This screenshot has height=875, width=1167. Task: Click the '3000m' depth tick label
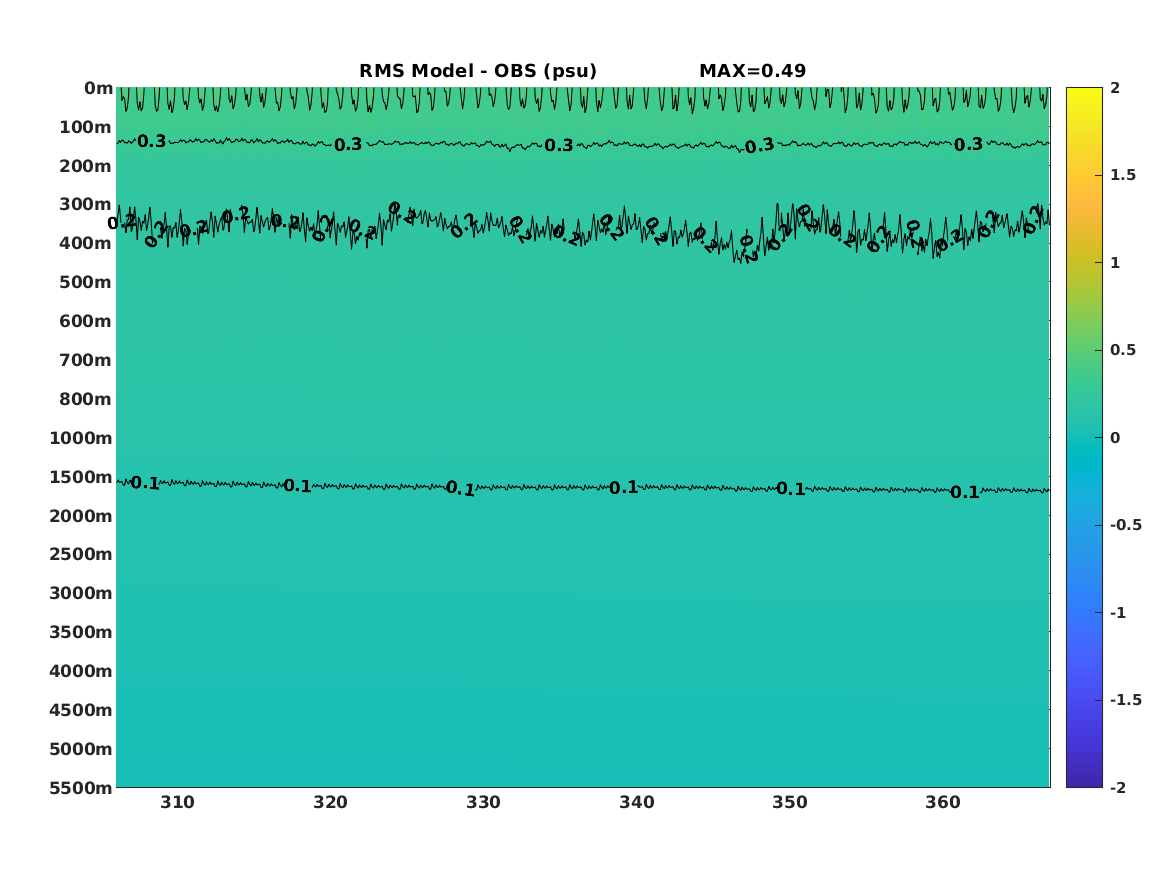point(80,593)
